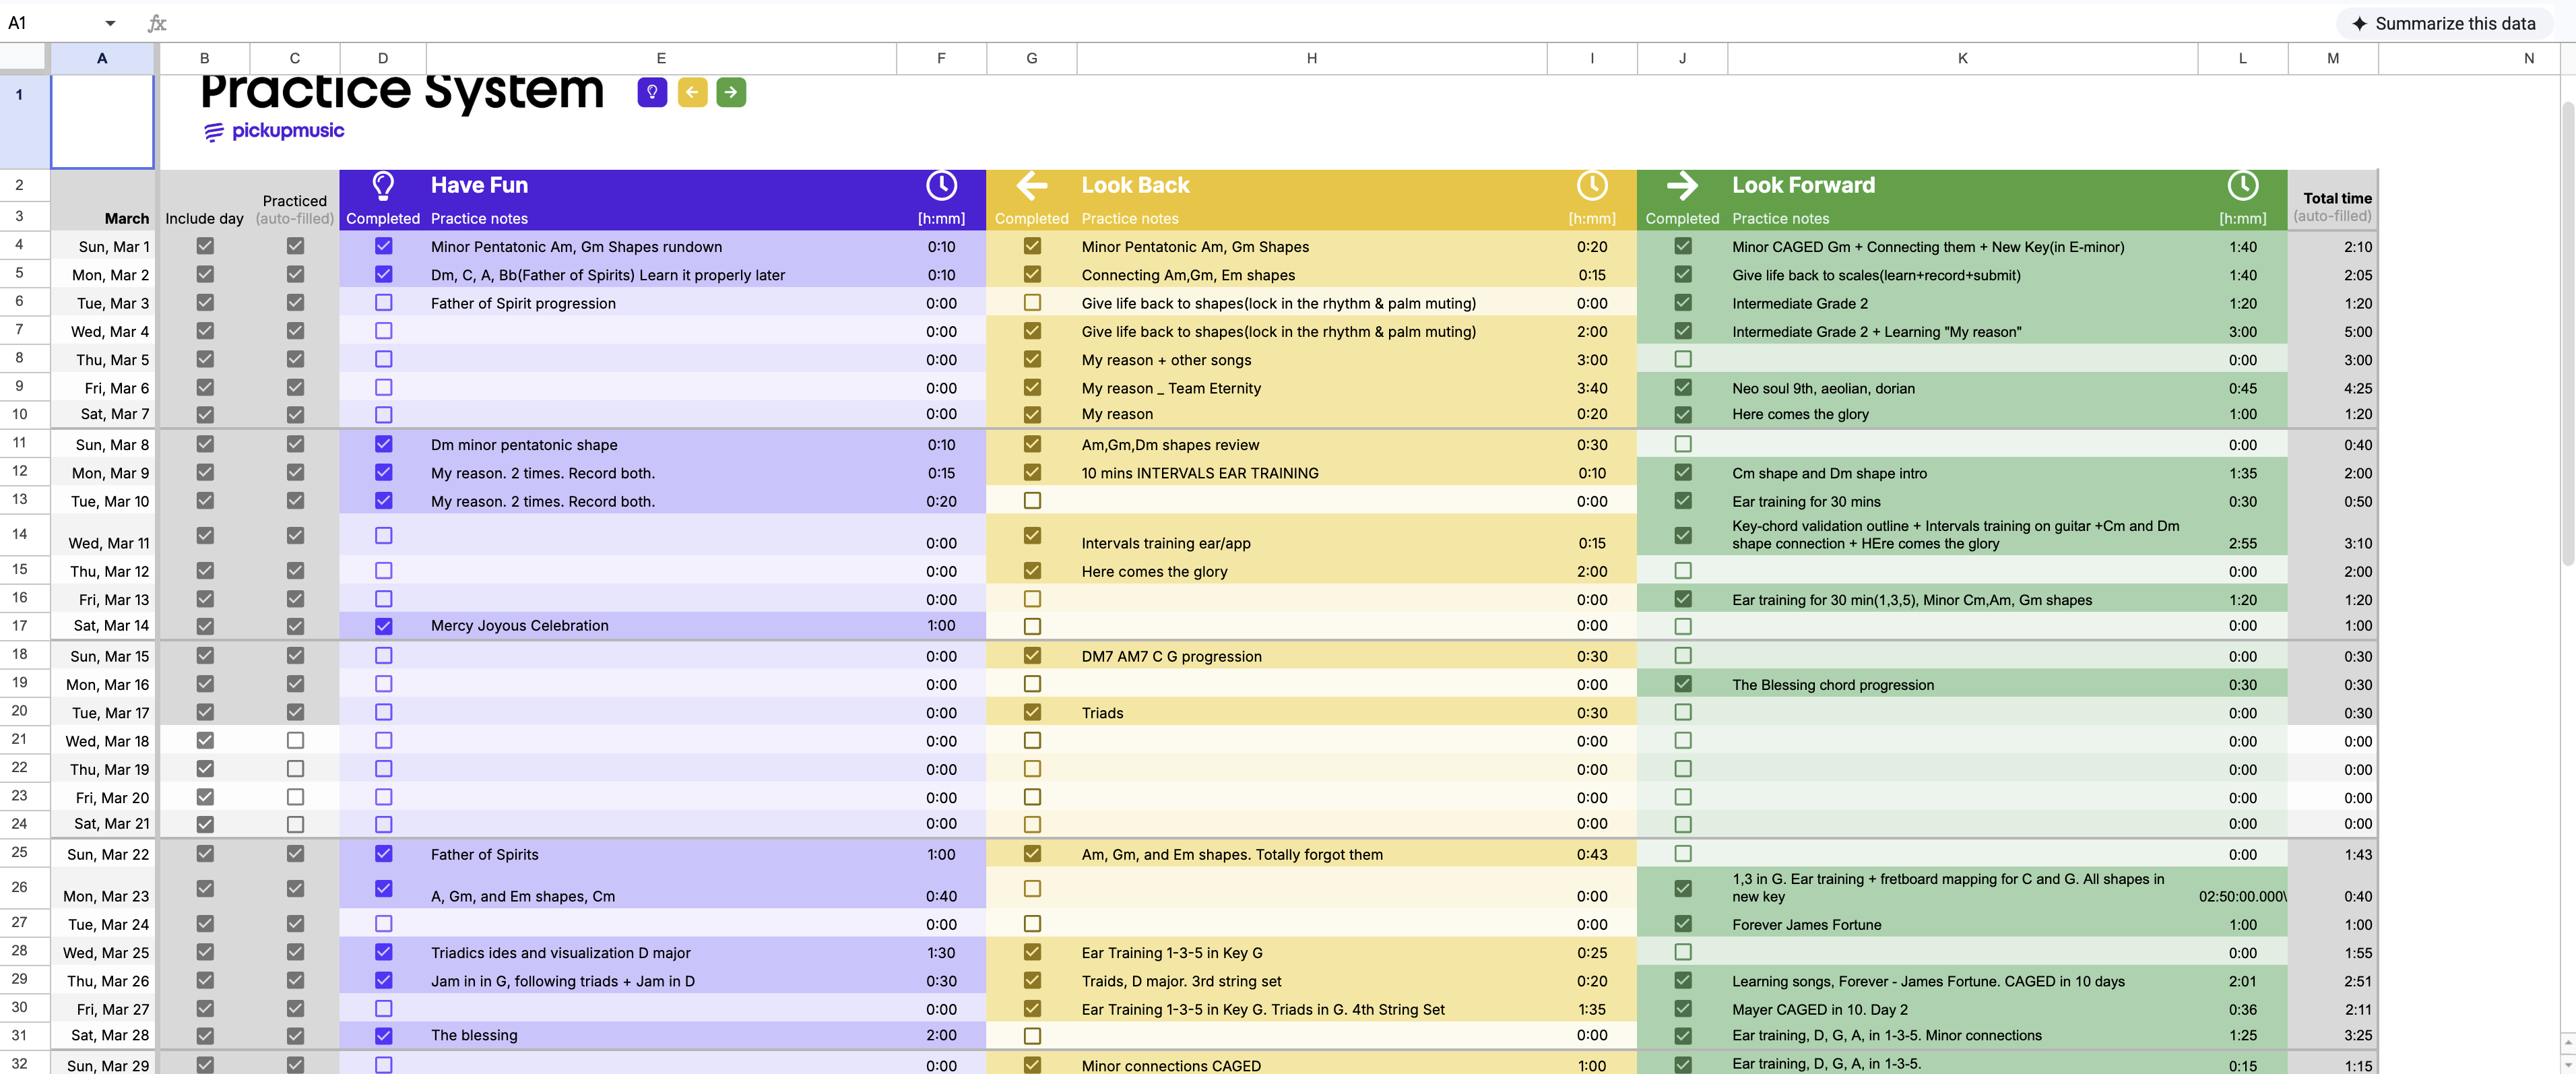The image size is (2576, 1074).
Task: Click the pickupmusic logo
Action: pos(274,131)
